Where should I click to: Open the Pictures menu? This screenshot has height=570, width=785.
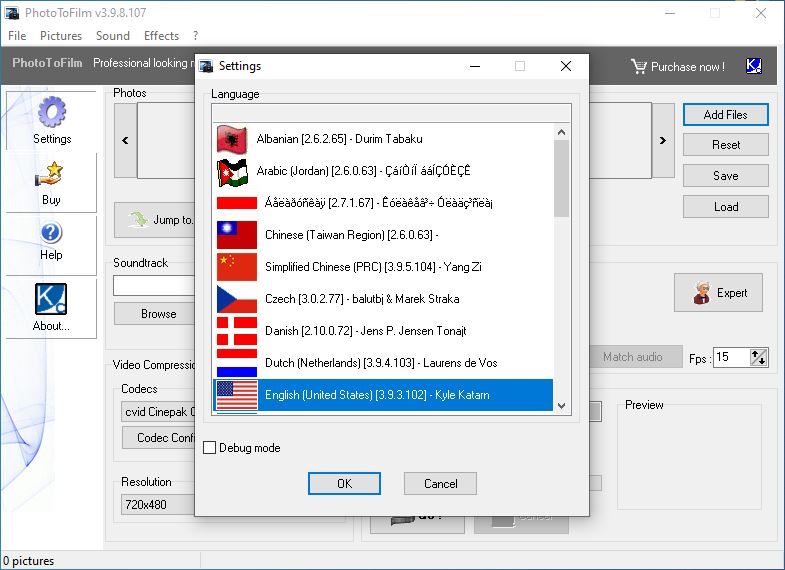[x=61, y=36]
